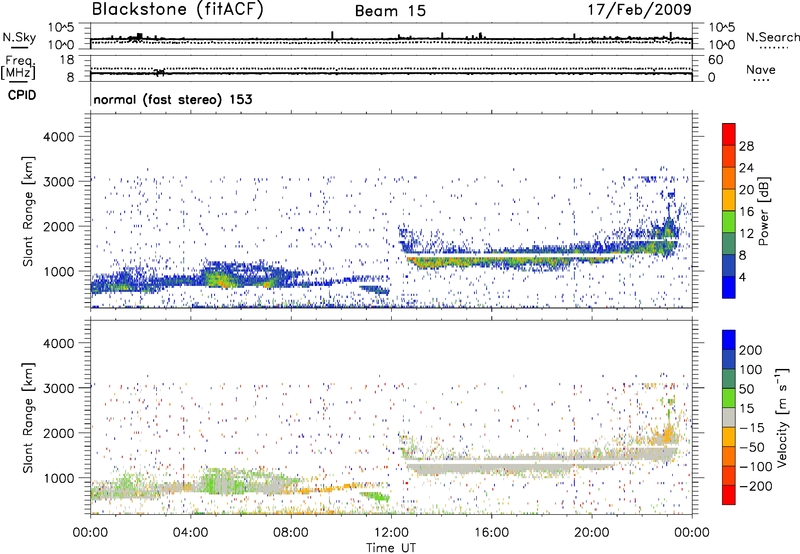Click the '-200' tick on the Velocity scale
The image size is (800, 554).
pyautogui.click(x=756, y=486)
